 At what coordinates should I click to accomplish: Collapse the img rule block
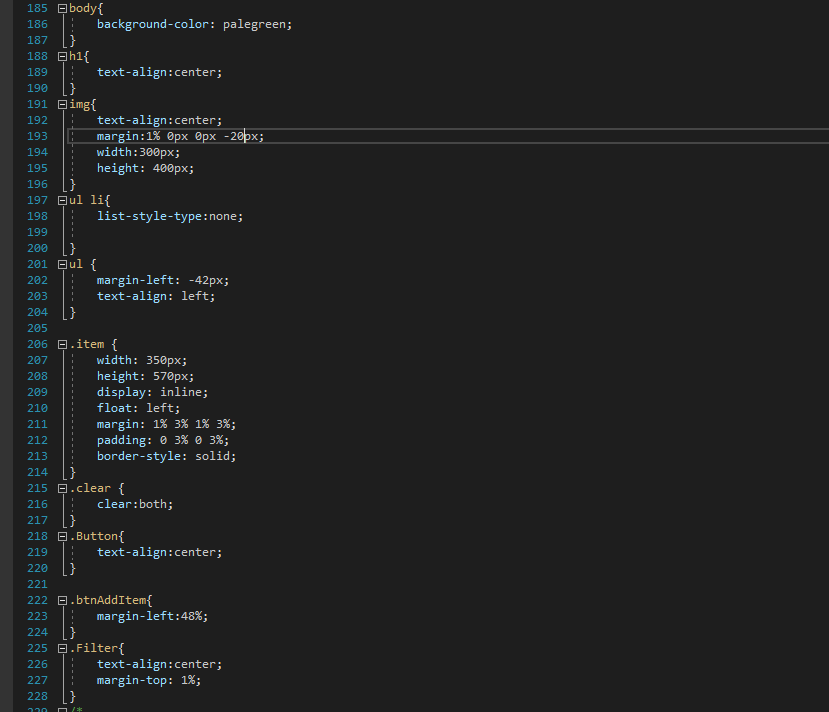click(x=62, y=105)
